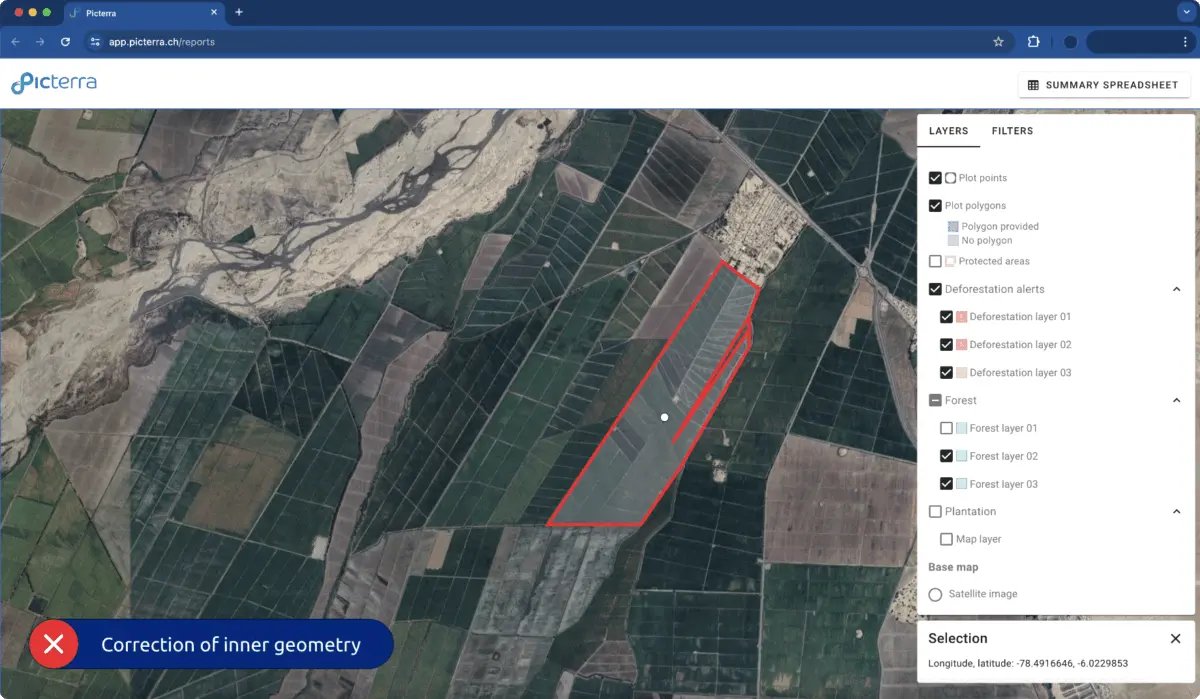Screen dimensions: 1200x699
Task: Bookmark this page with the star
Action: tap(998, 42)
